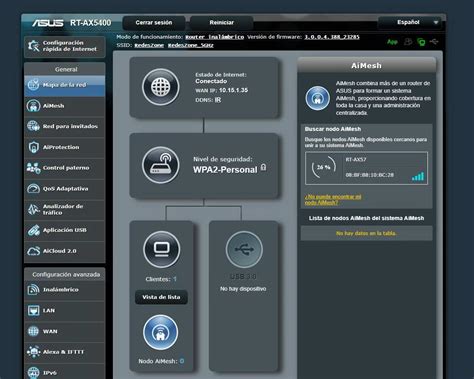Click the Aplicación USB icon
The width and height of the screenshot is (474, 379).
click(x=34, y=230)
